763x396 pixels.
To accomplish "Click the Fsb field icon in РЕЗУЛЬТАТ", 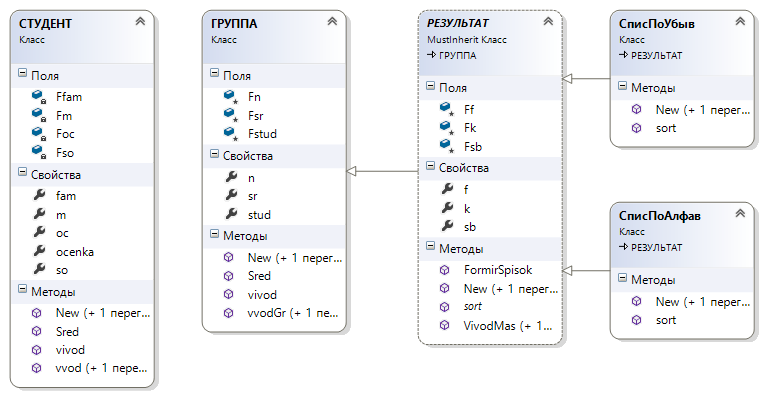I will tap(447, 145).
